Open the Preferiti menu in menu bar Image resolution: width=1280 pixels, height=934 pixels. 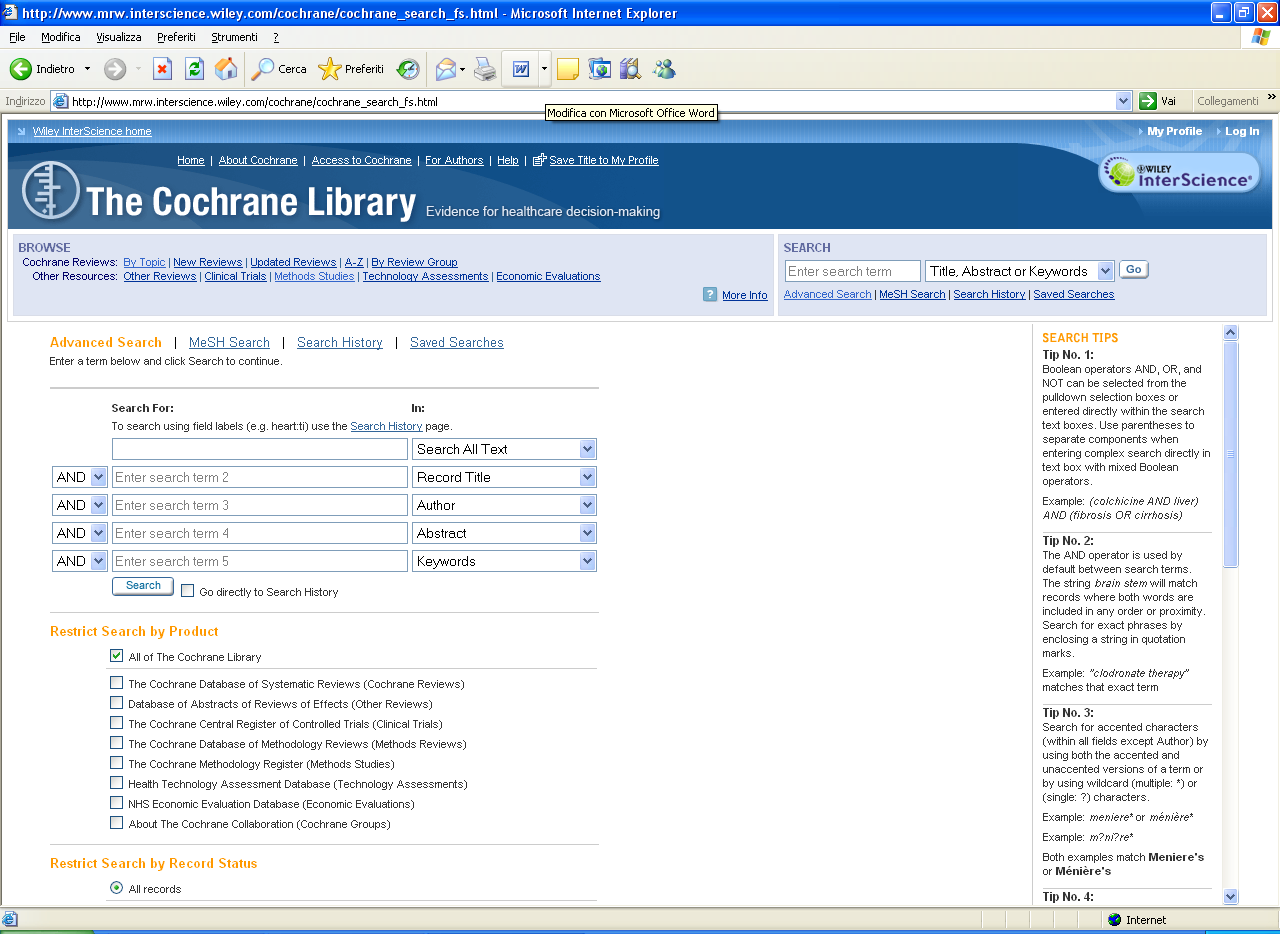pos(176,37)
